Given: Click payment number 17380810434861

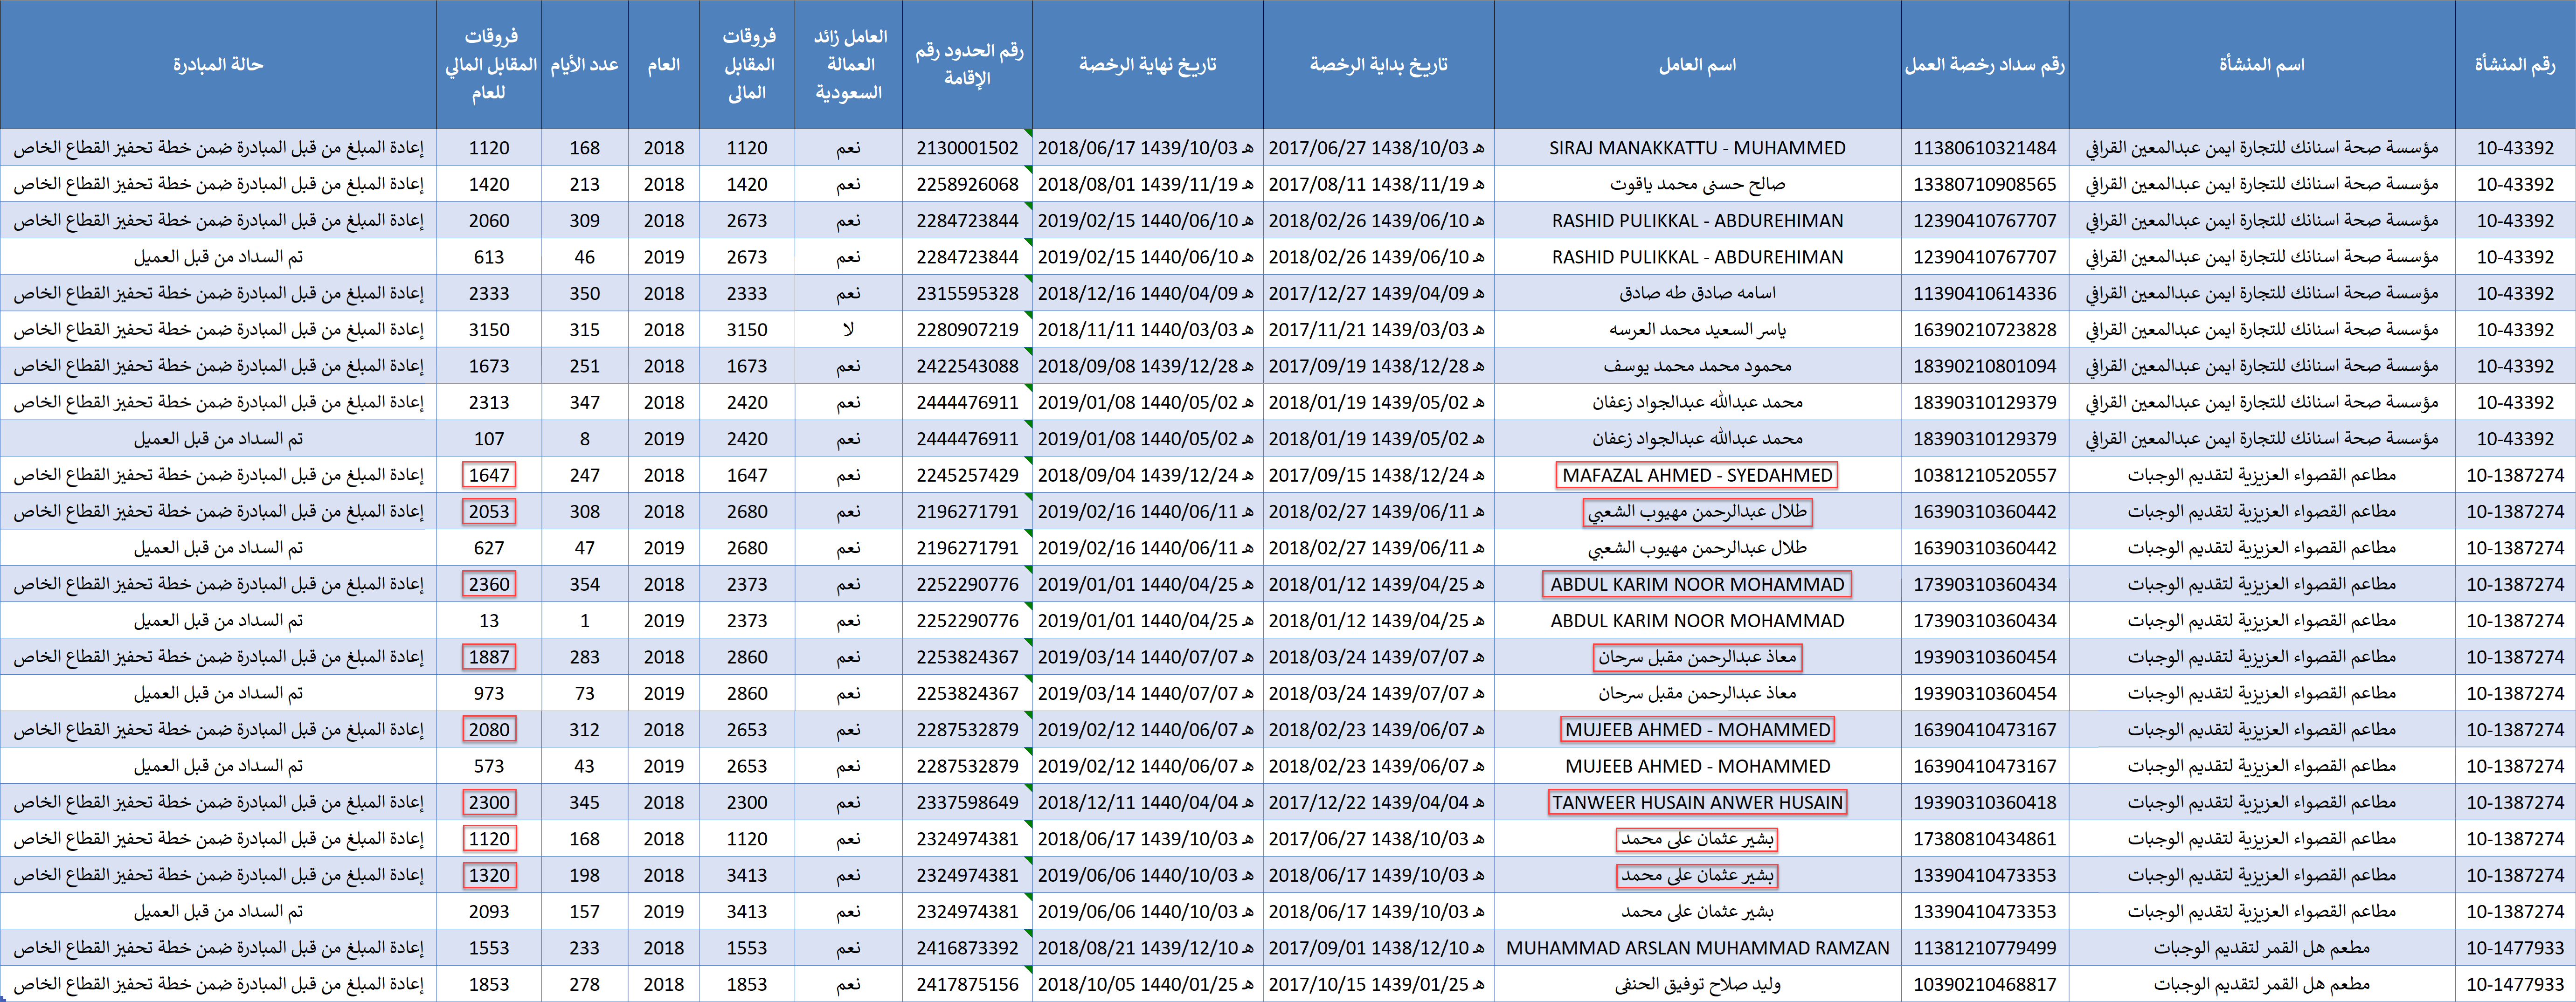Looking at the screenshot, I should [x=1985, y=839].
